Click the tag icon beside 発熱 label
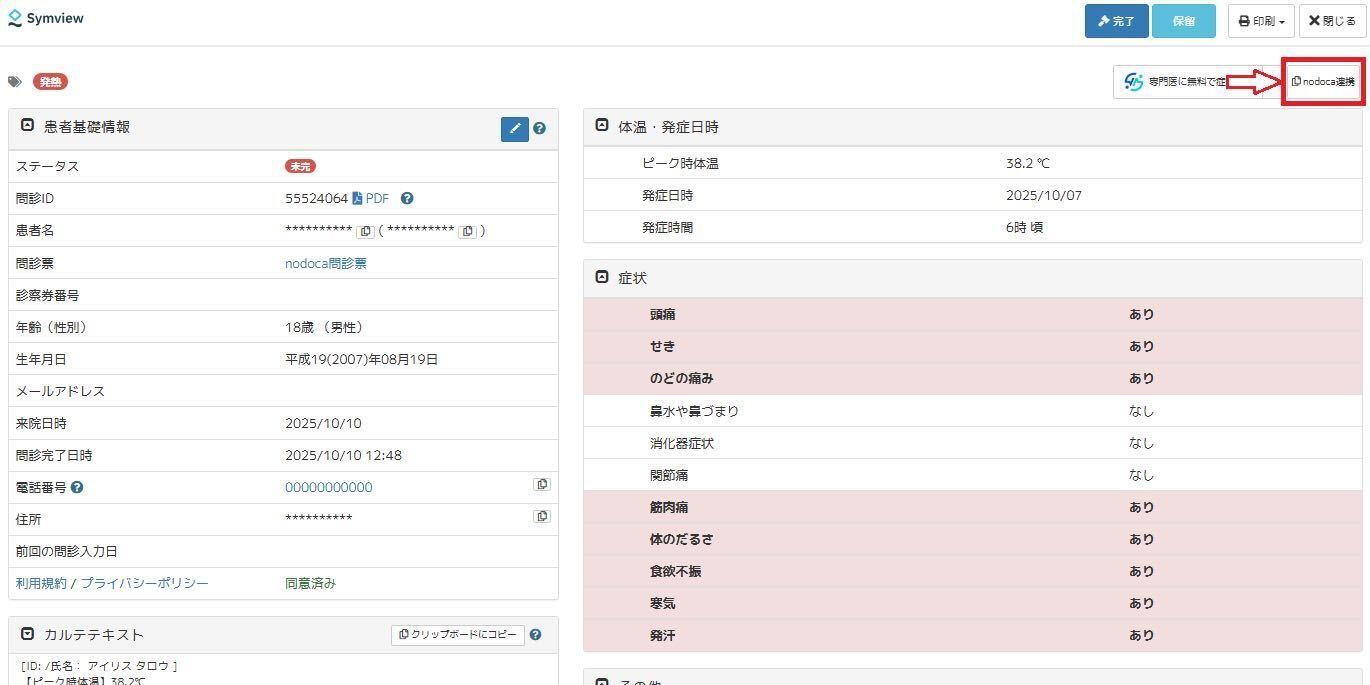1370x685 pixels. pos(15,82)
